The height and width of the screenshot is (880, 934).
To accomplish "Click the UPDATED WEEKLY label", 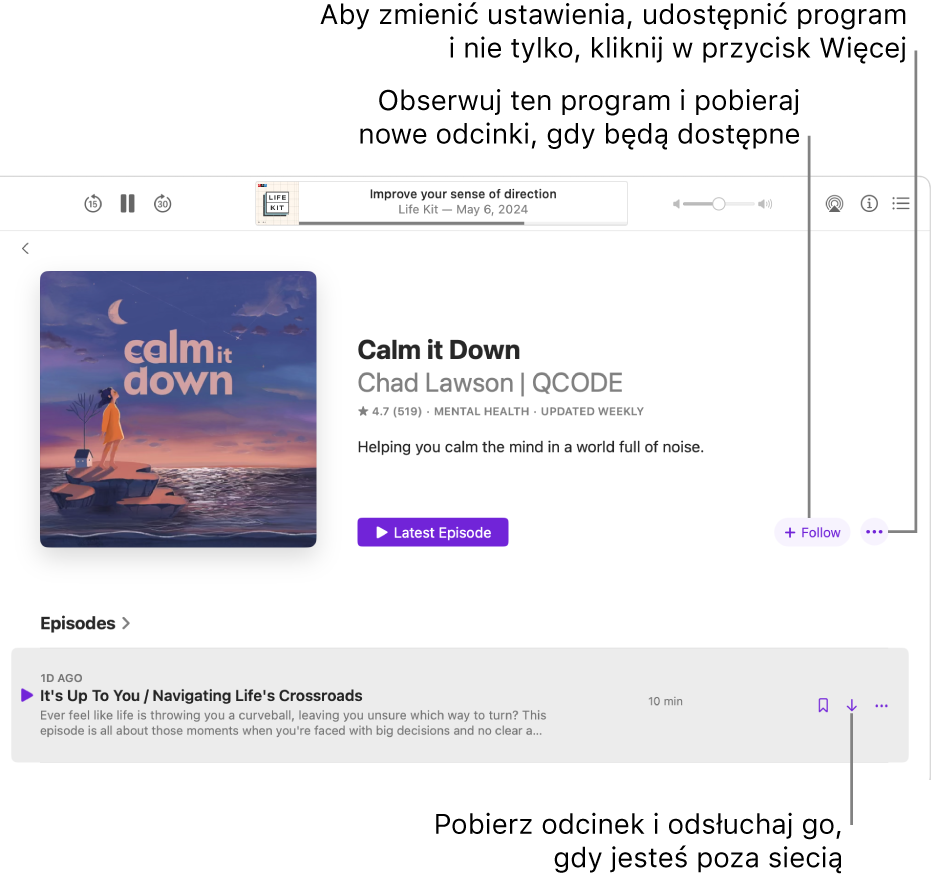I will tap(592, 411).
